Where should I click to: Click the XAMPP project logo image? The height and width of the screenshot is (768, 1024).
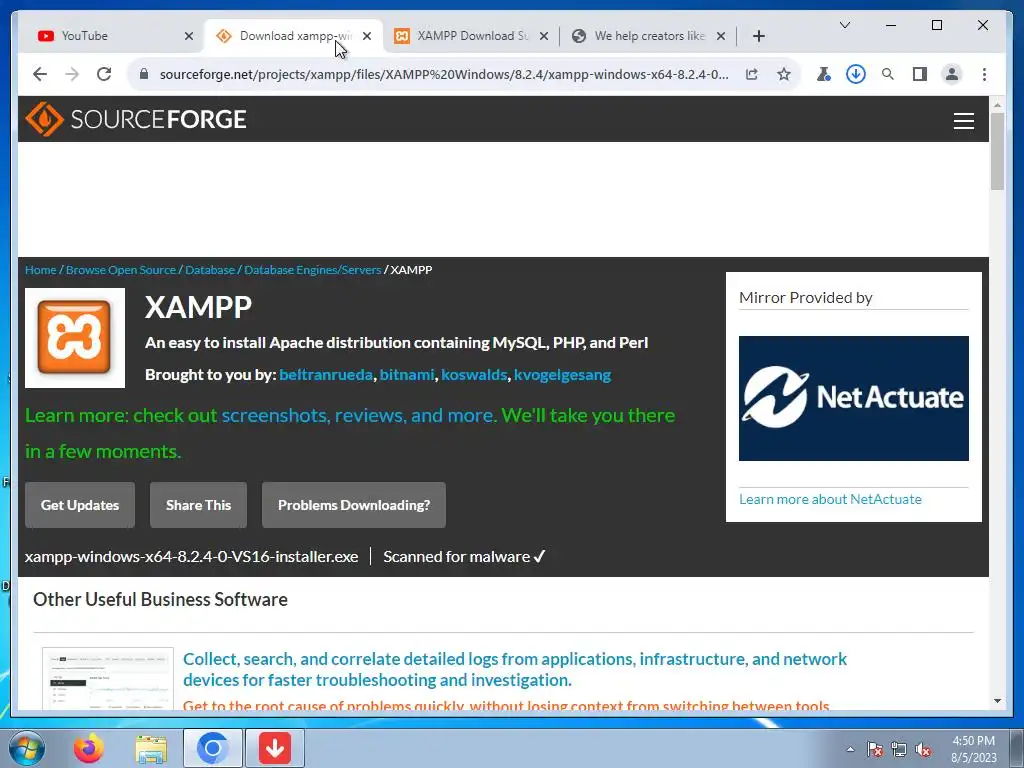pyautogui.click(x=74, y=338)
